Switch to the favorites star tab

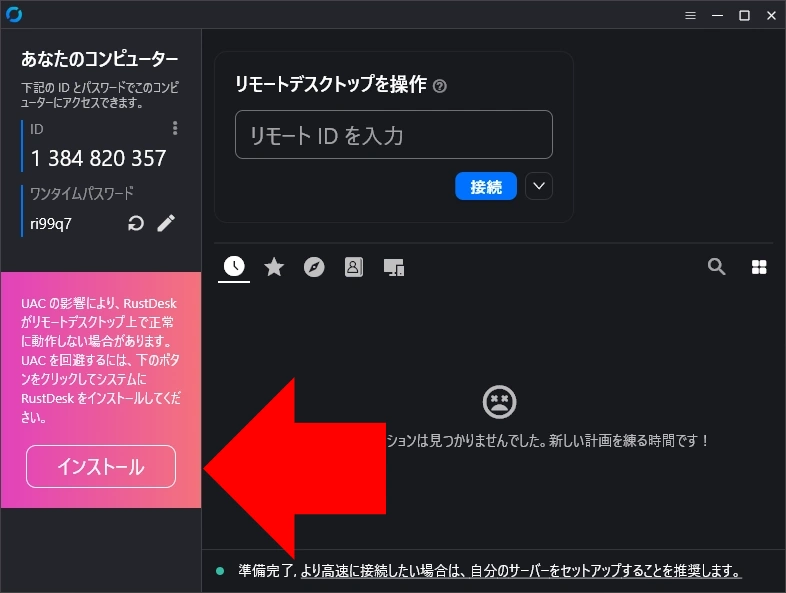pos(274,266)
